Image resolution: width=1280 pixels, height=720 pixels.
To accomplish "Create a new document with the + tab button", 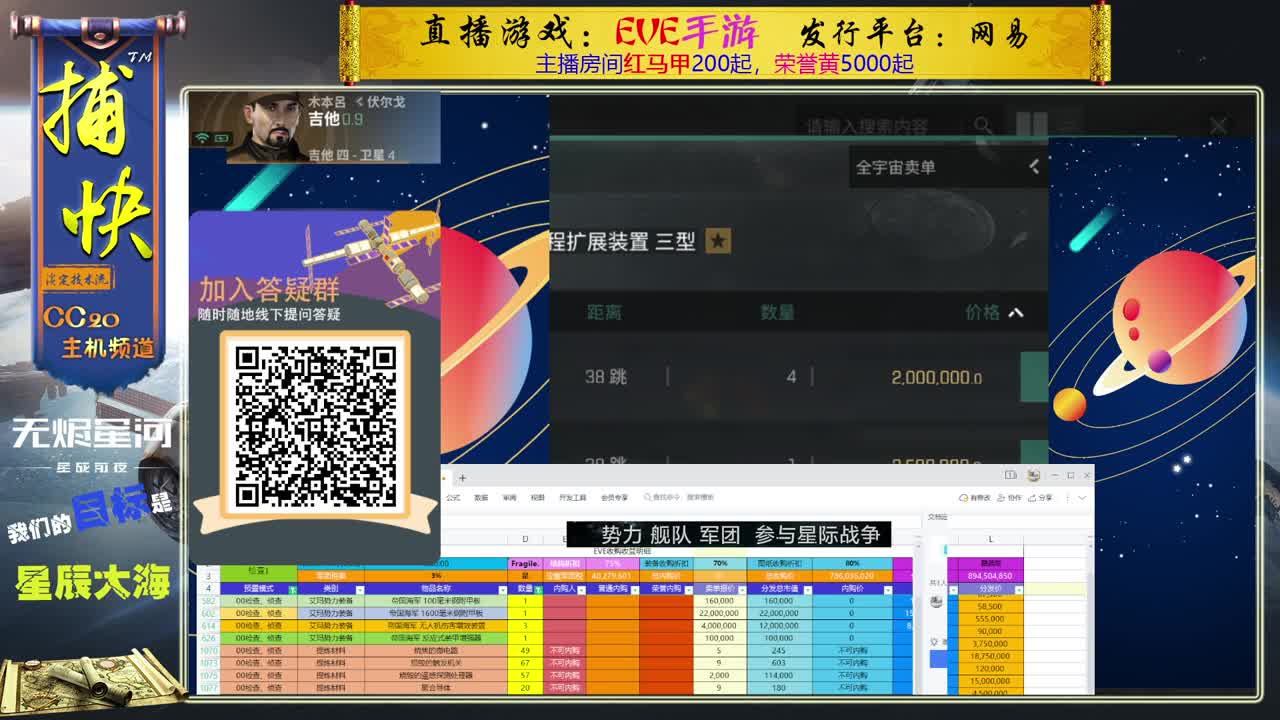I will coord(461,478).
